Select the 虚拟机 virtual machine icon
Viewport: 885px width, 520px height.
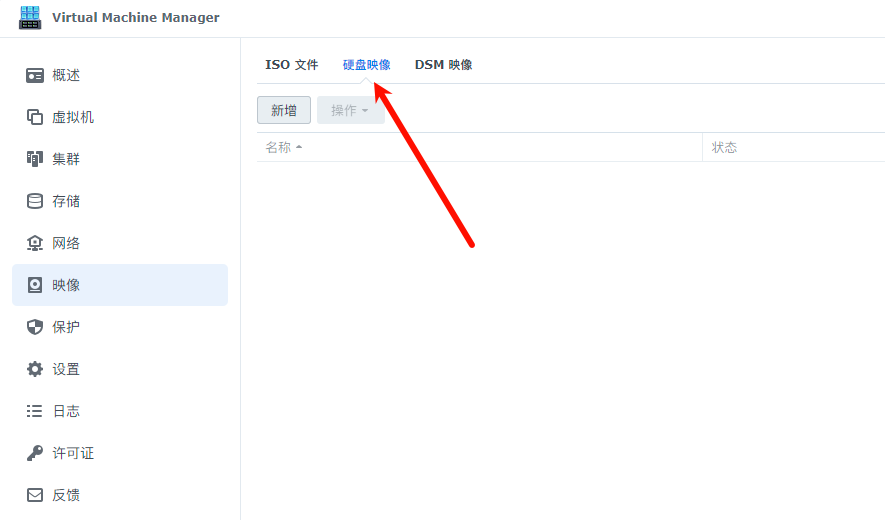point(35,117)
